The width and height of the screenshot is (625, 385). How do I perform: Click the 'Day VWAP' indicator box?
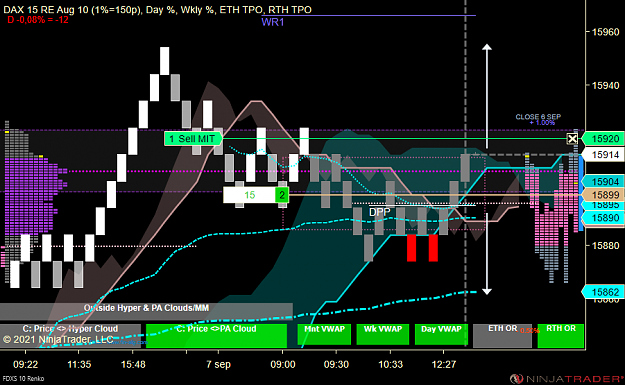pos(441,334)
